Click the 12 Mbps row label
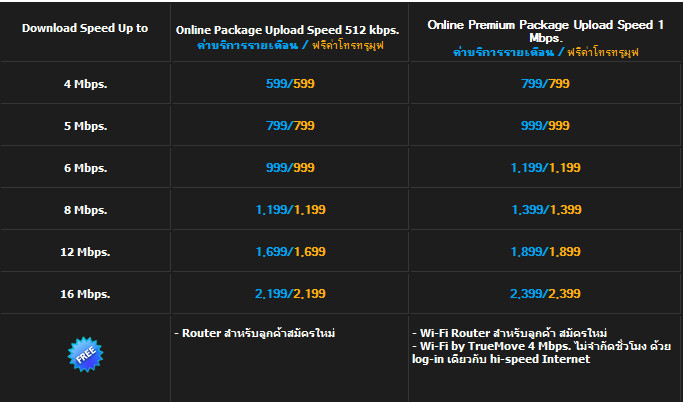 click(85, 252)
